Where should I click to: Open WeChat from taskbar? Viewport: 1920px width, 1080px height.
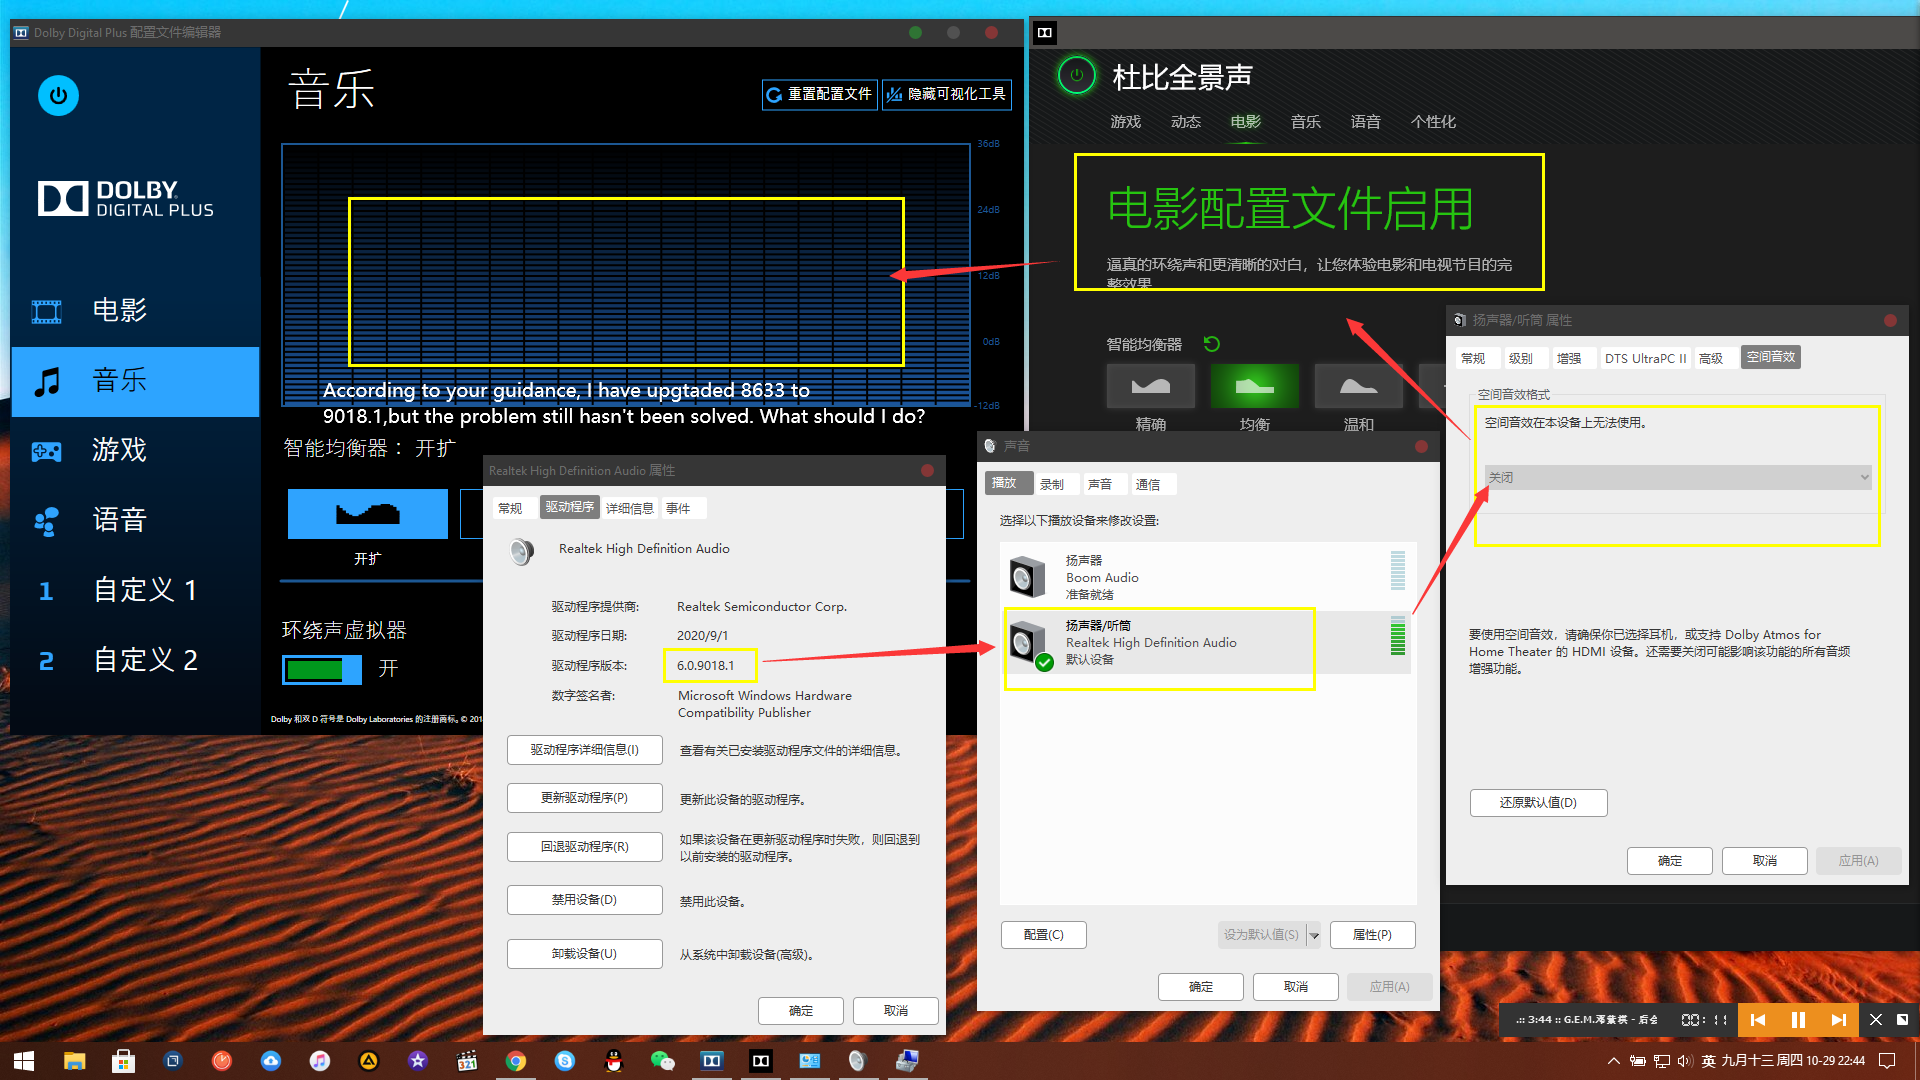tap(663, 1061)
